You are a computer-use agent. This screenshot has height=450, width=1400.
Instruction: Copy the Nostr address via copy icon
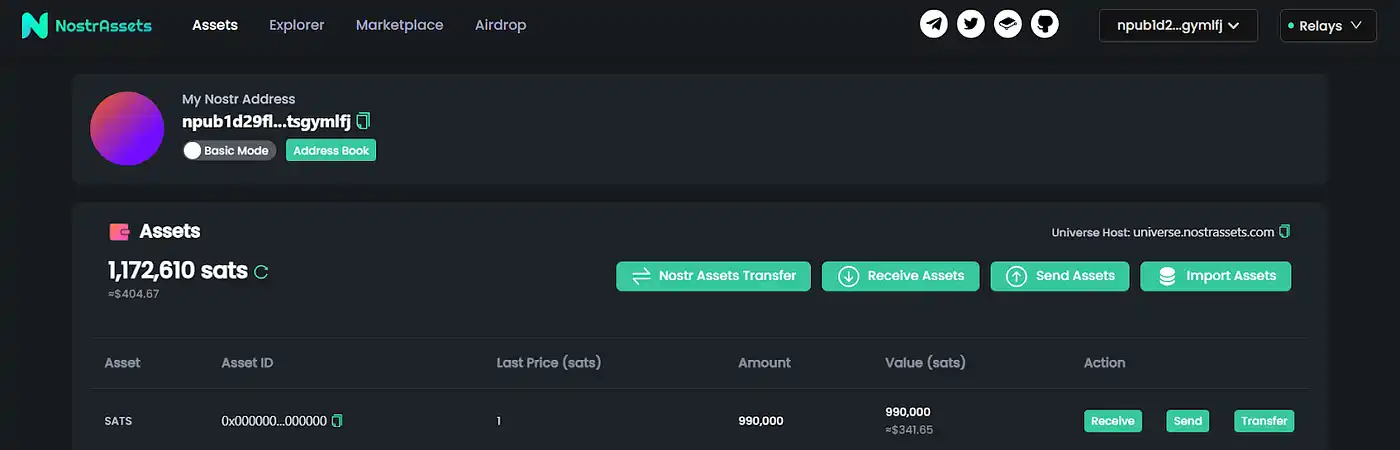click(x=363, y=121)
